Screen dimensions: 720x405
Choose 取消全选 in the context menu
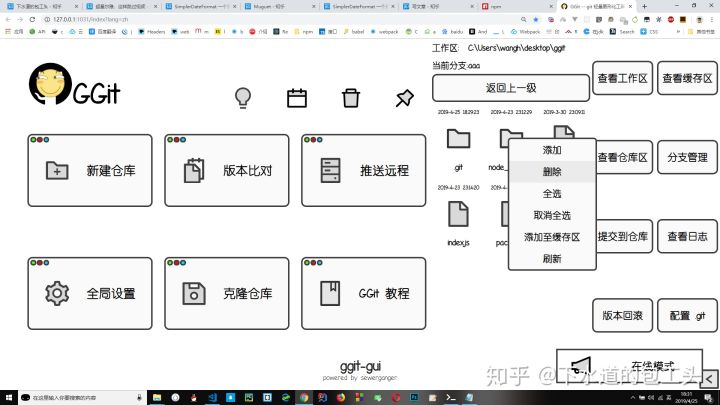tap(552, 215)
